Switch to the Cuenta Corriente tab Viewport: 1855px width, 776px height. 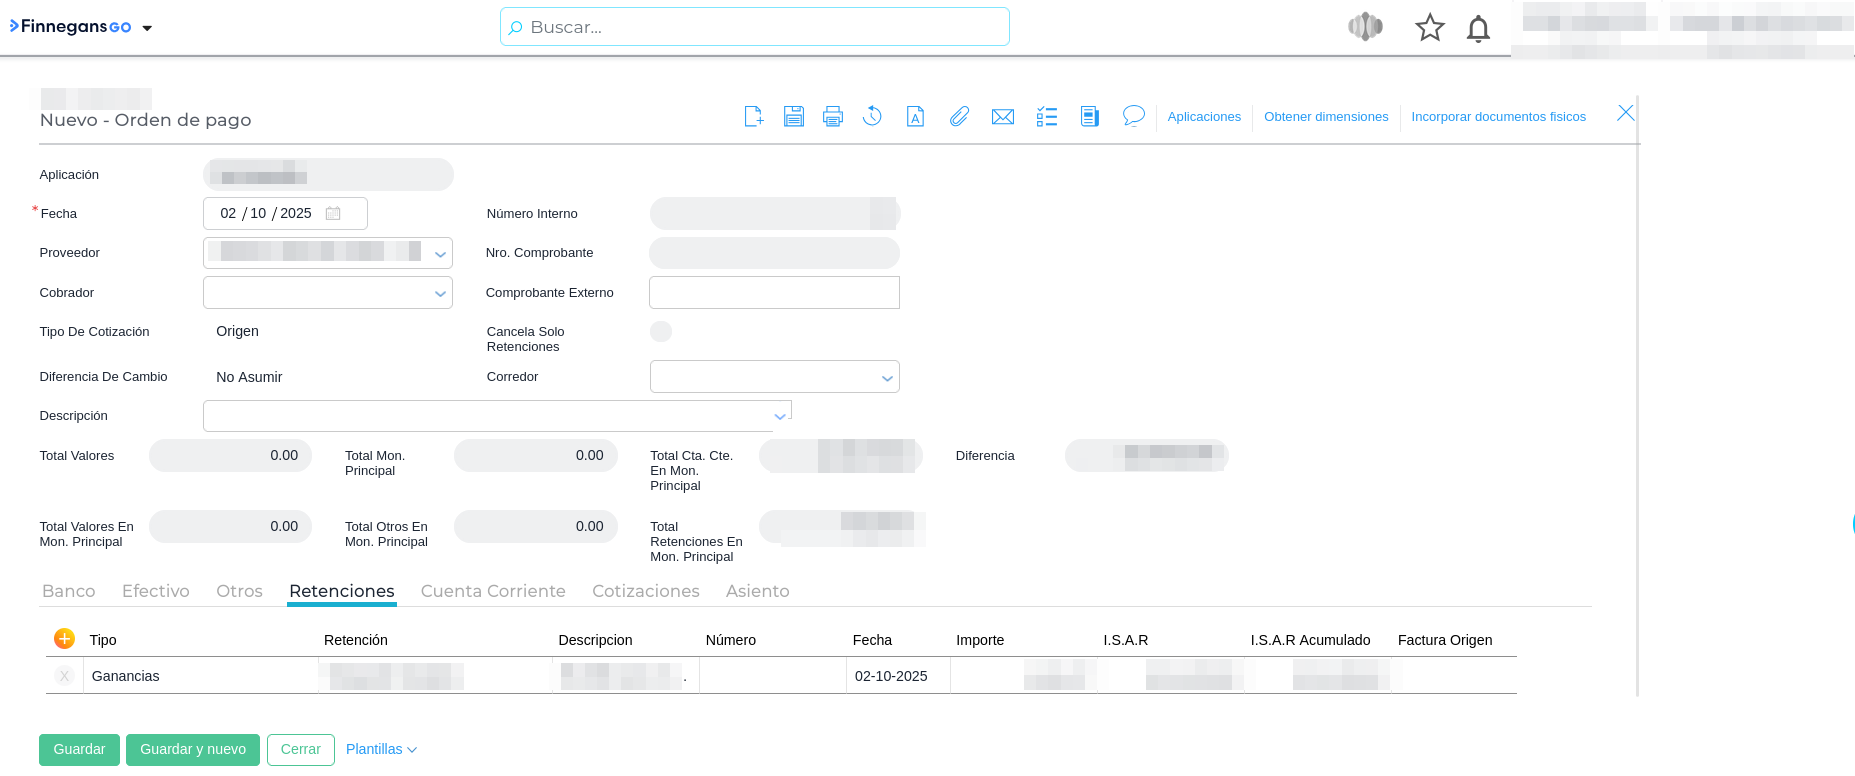493,591
